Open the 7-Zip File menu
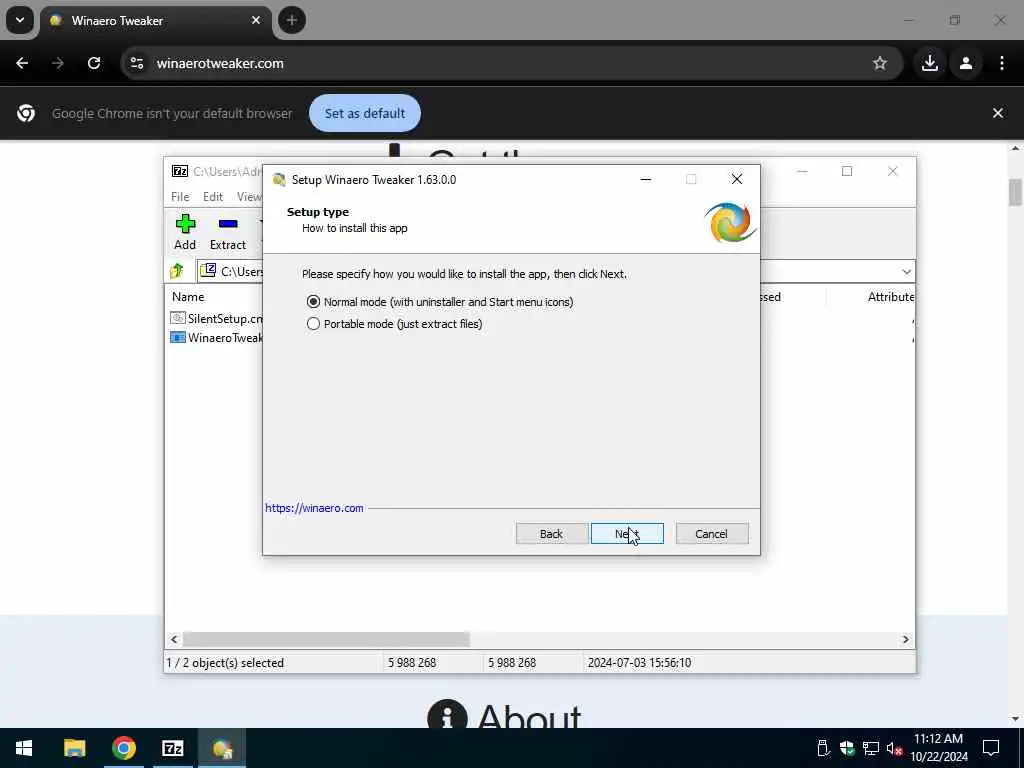 coord(180,197)
